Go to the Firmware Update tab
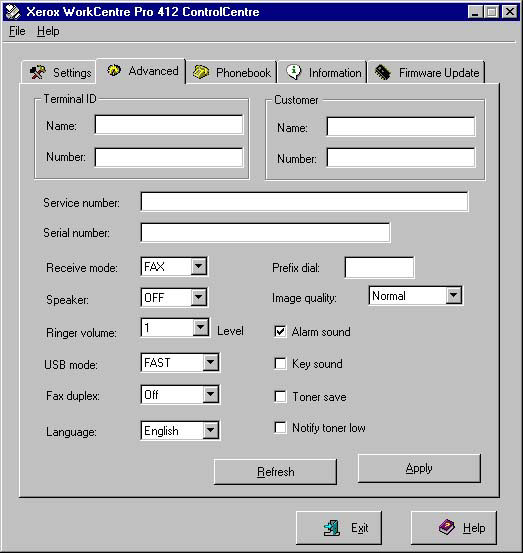 (426, 72)
